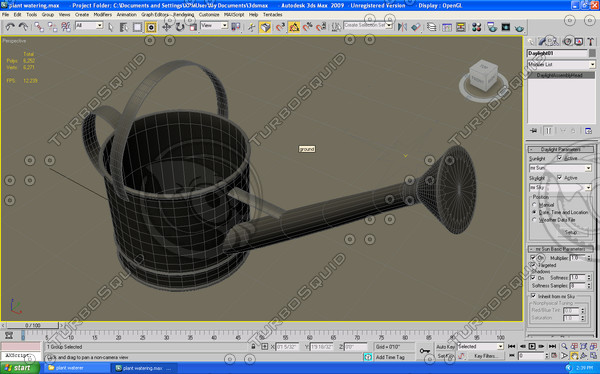Click the Undo arrow icon

(x=10, y=26)
